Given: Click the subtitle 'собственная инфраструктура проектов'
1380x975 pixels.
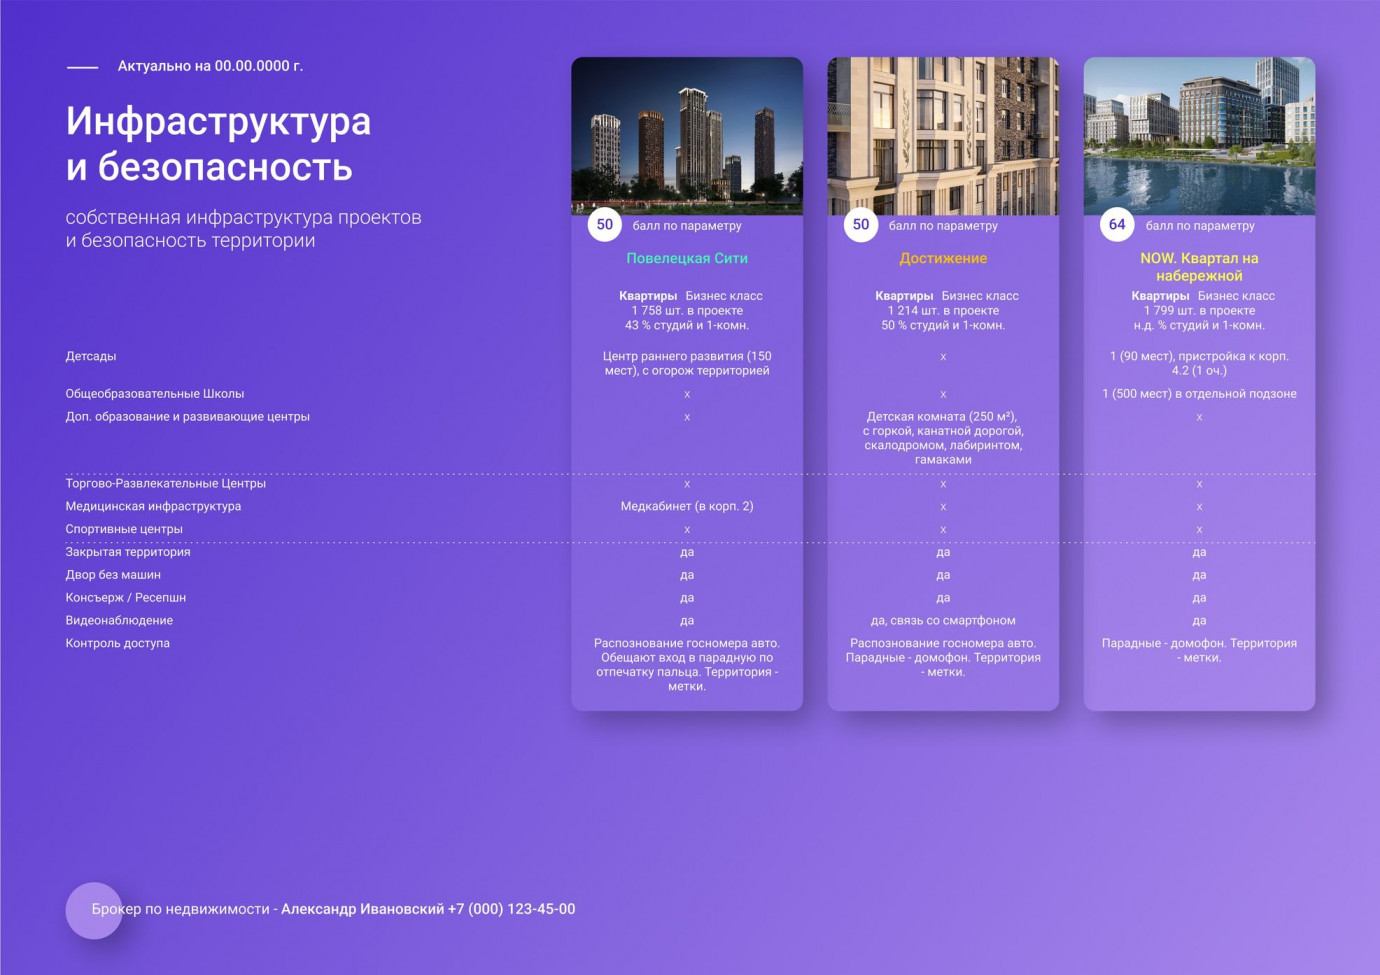Looking at the screenshot, I should pos(244,217).
